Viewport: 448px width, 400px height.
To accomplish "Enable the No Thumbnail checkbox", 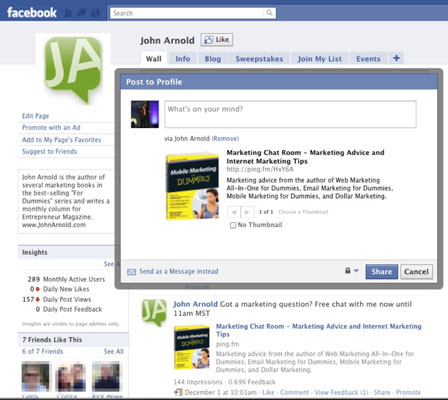I will click(x=233, y=225).
